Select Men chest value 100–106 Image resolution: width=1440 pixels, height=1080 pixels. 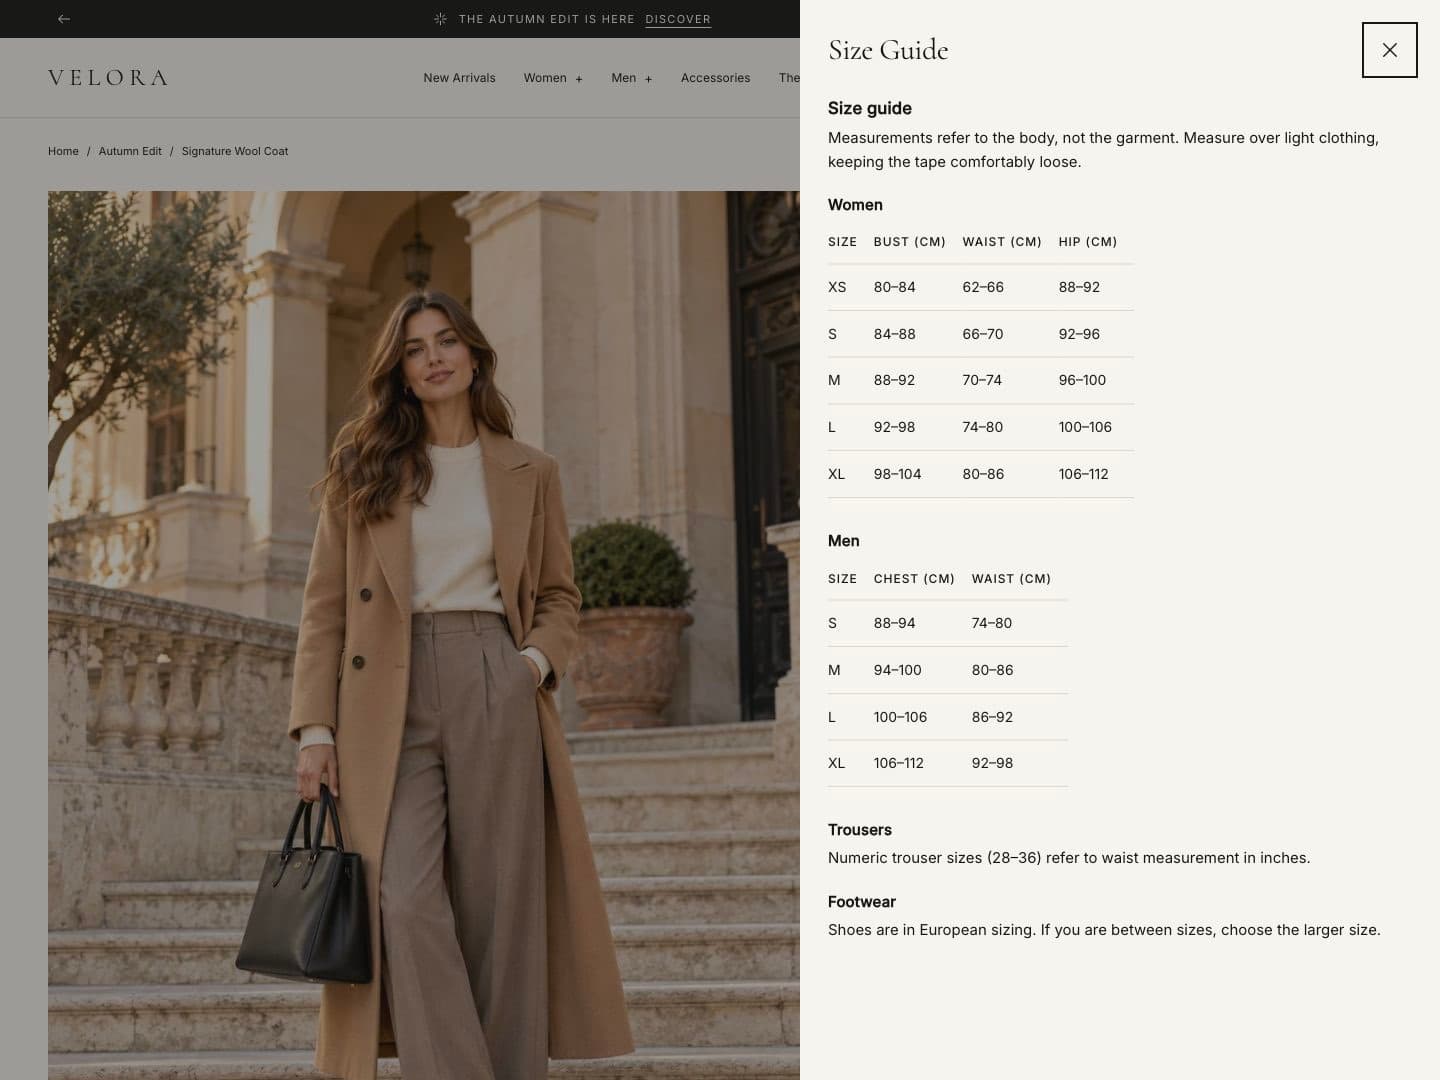900,717
